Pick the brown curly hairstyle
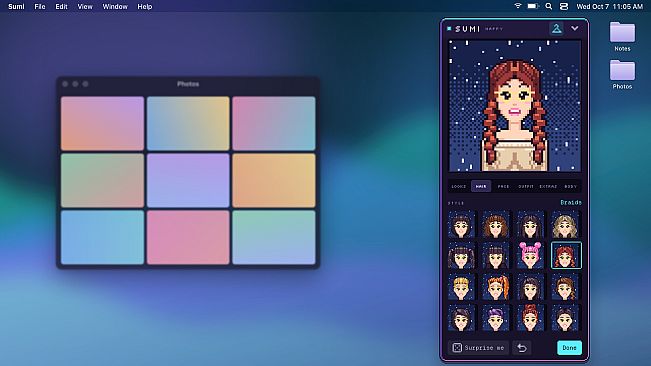651x366 pixels. (x=495, y=224)
